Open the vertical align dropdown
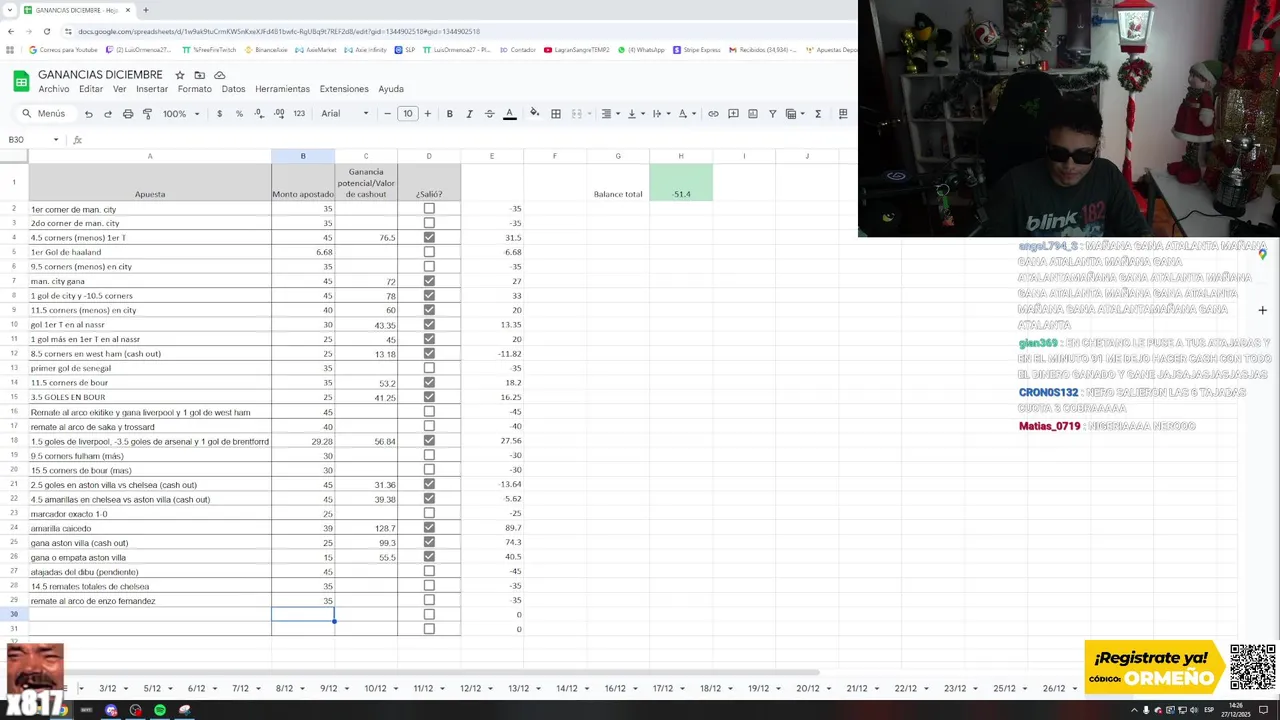This screenshot has height=720, width=1280. [634, 114]
